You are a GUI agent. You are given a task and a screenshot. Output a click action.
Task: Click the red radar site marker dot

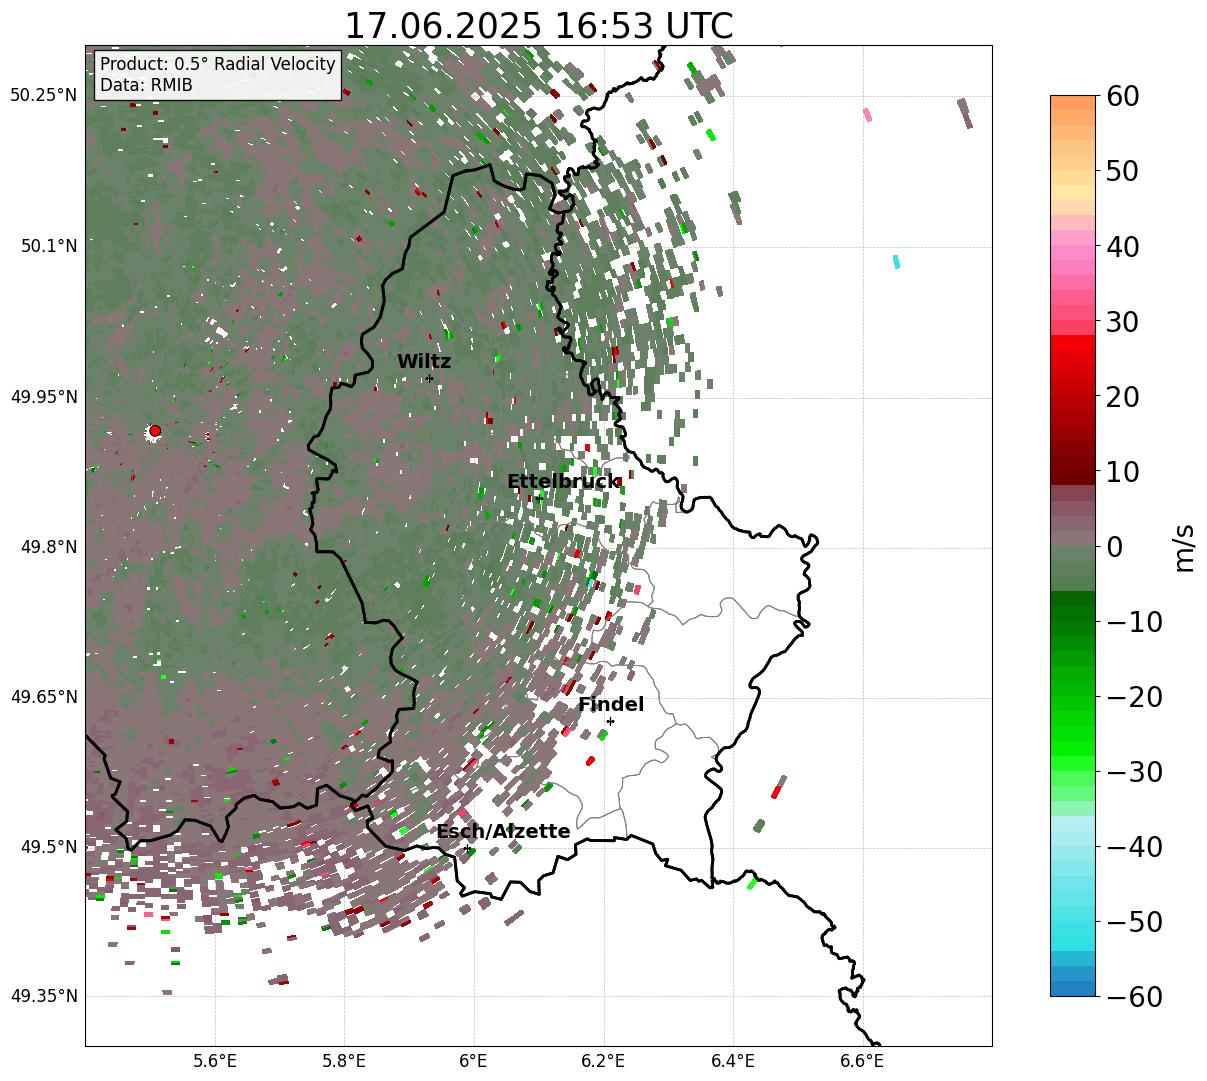pos(155,431)
